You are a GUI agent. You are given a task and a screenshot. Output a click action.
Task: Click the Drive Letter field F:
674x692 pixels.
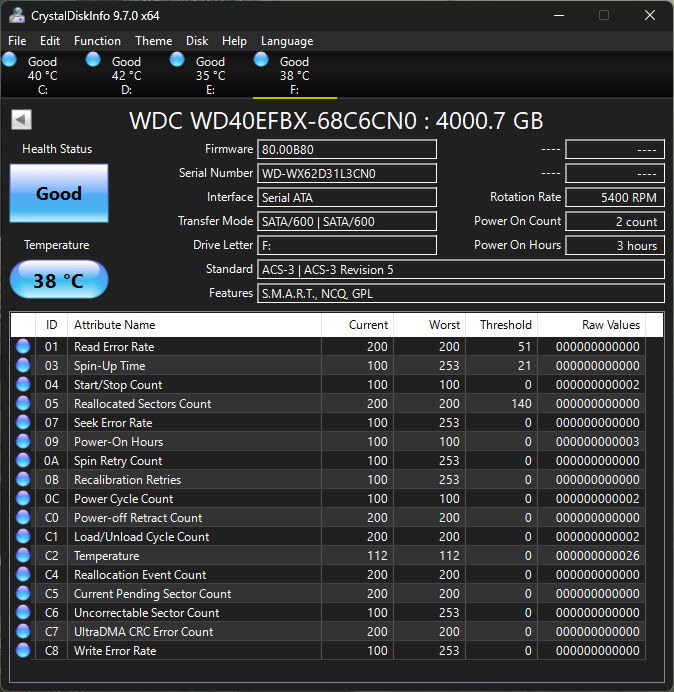click(347, 245)
